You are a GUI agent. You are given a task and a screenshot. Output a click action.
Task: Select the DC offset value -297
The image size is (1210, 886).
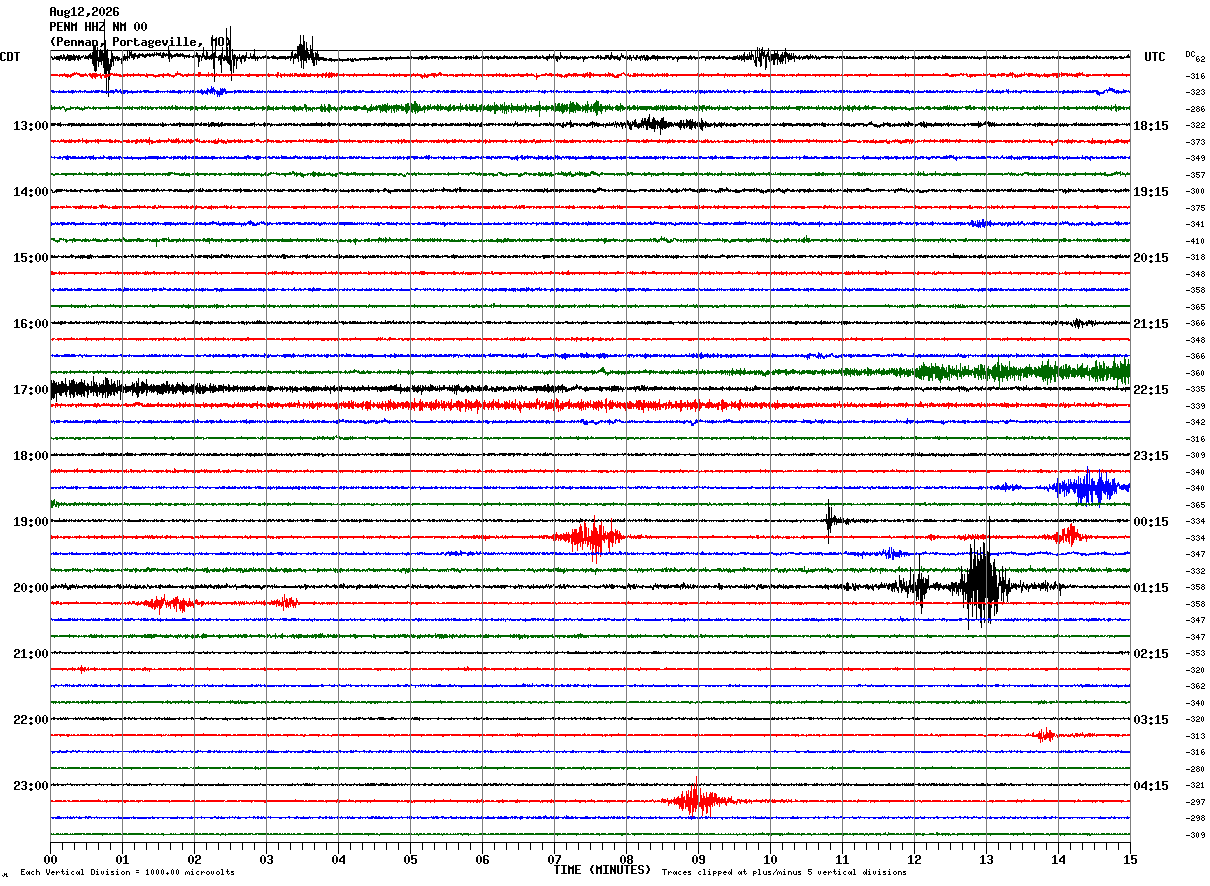[x=1195, y=802]
